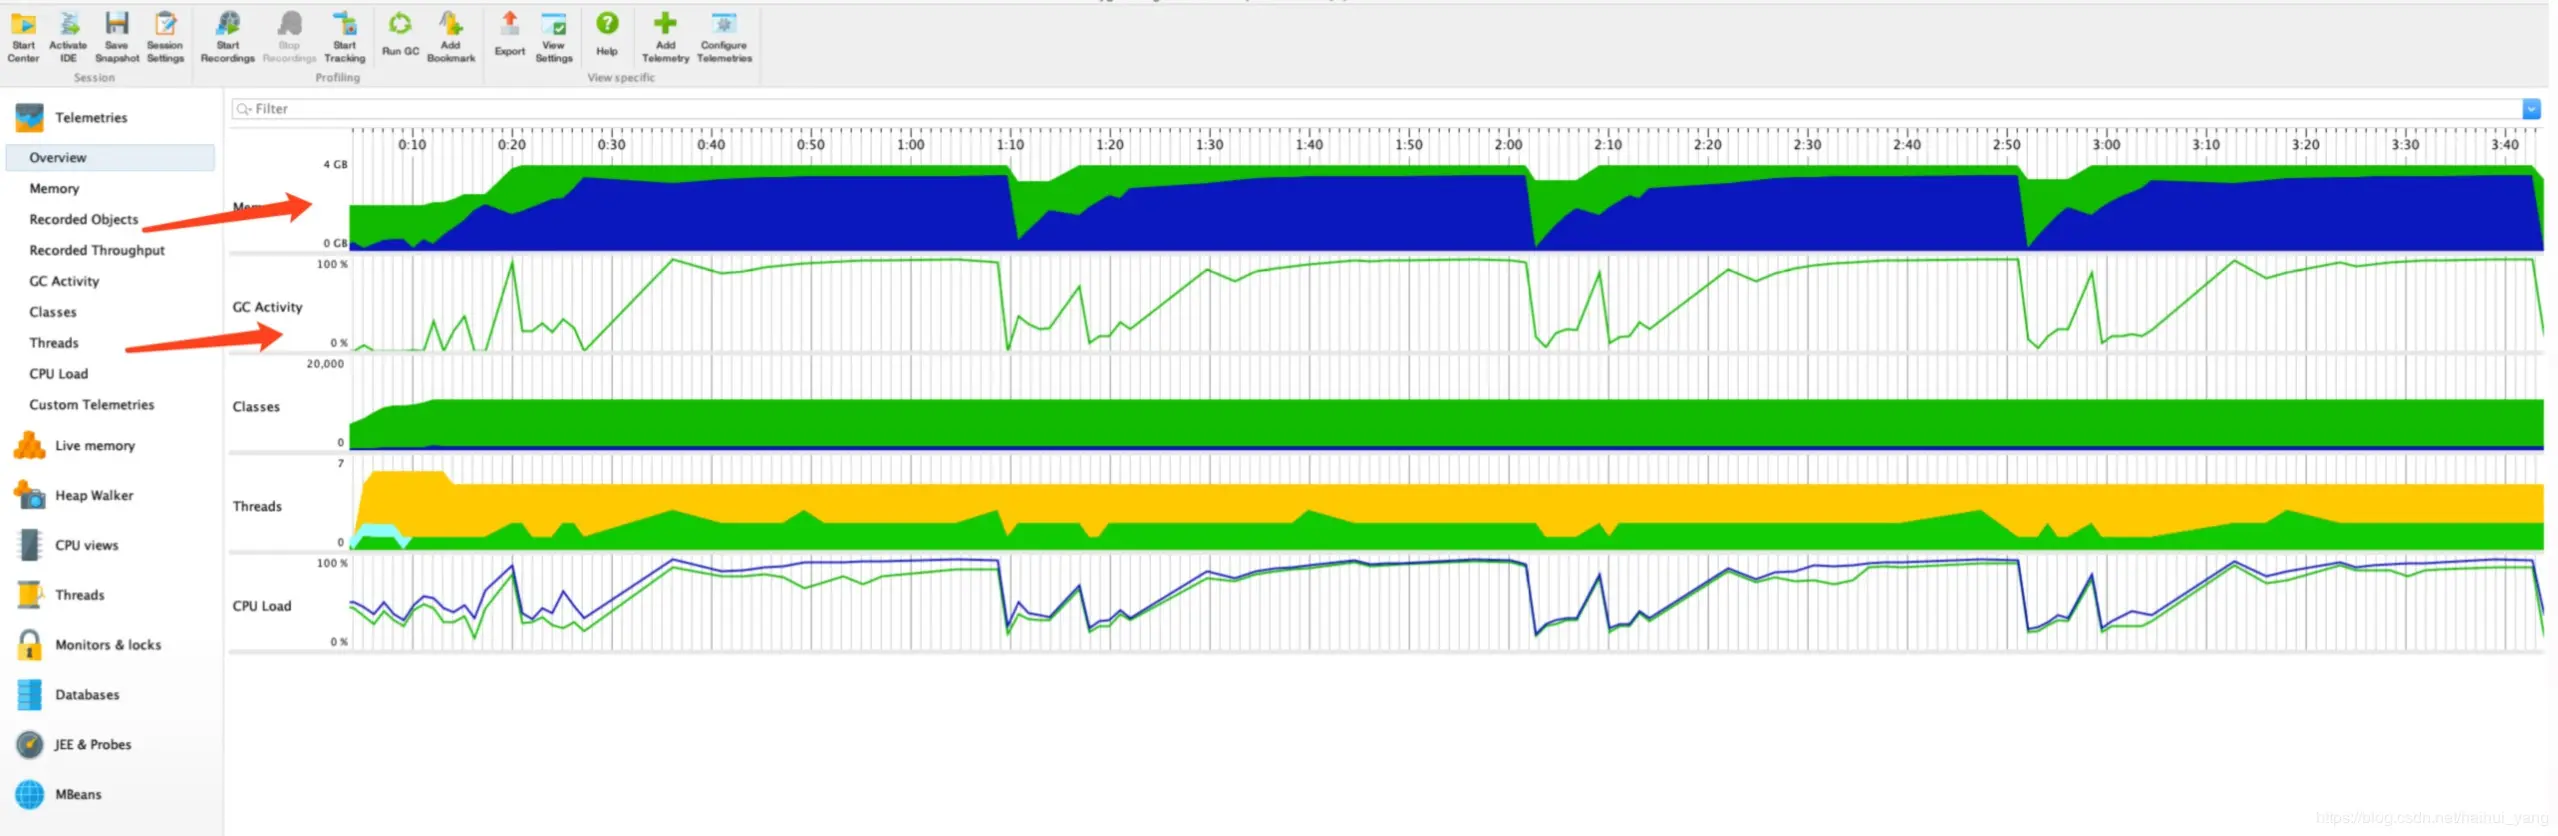Click the Threads graph row label
Screen dimensions: 2558x836
257,507
